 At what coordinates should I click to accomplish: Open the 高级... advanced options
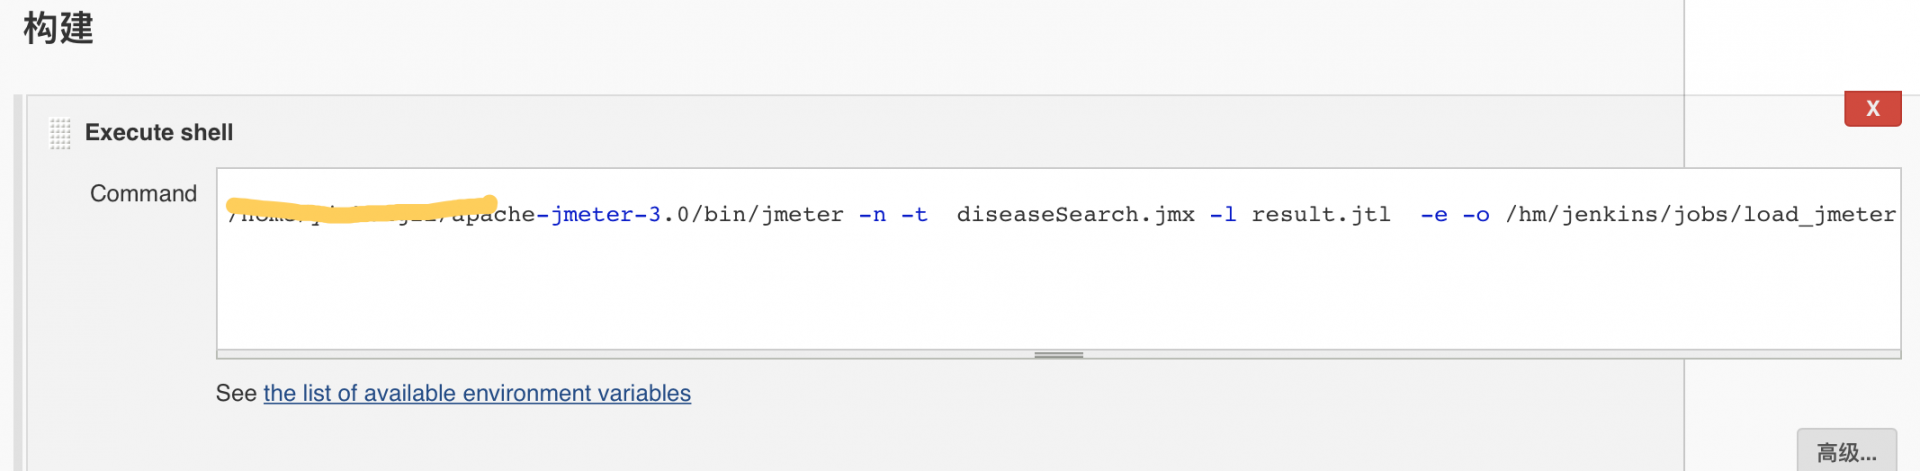(1846, 452)
